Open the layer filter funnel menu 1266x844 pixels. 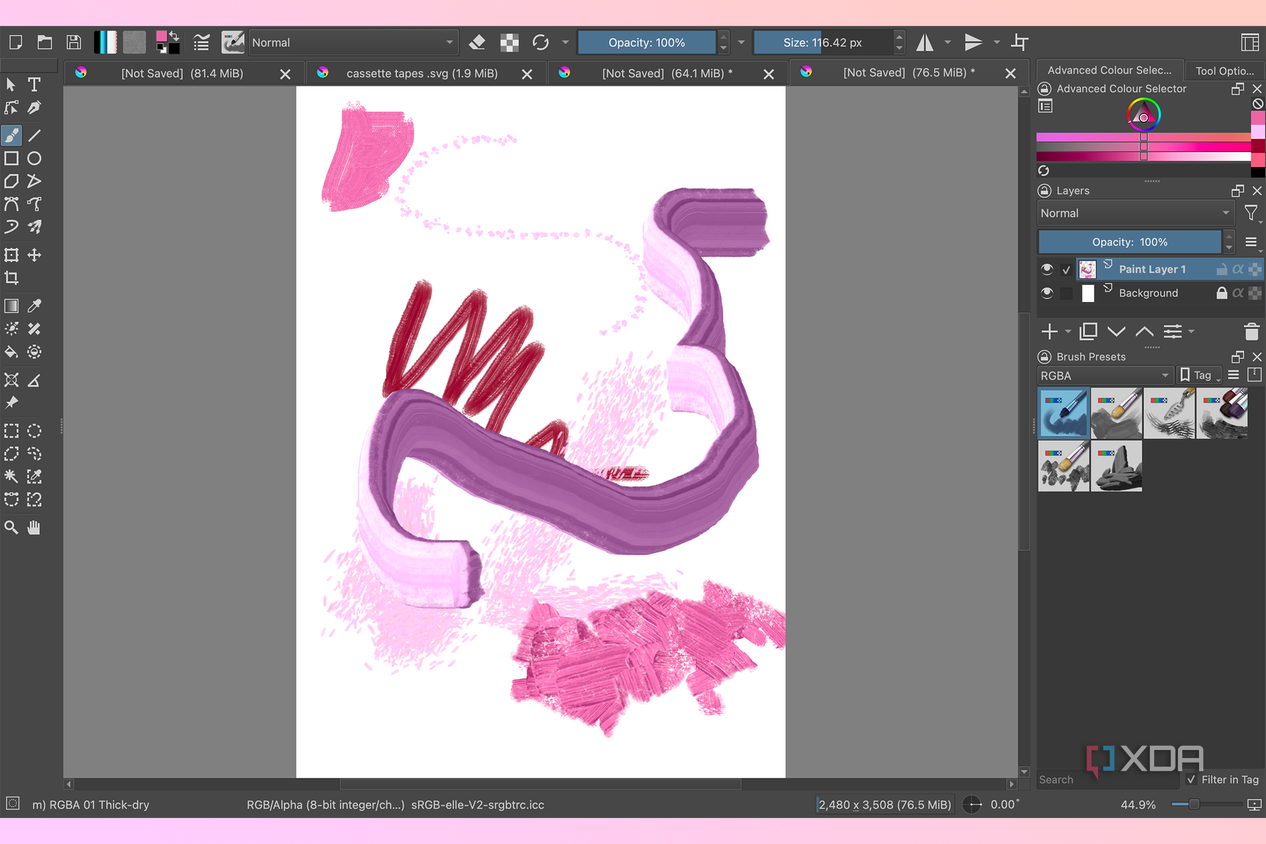pos(1251,213)
